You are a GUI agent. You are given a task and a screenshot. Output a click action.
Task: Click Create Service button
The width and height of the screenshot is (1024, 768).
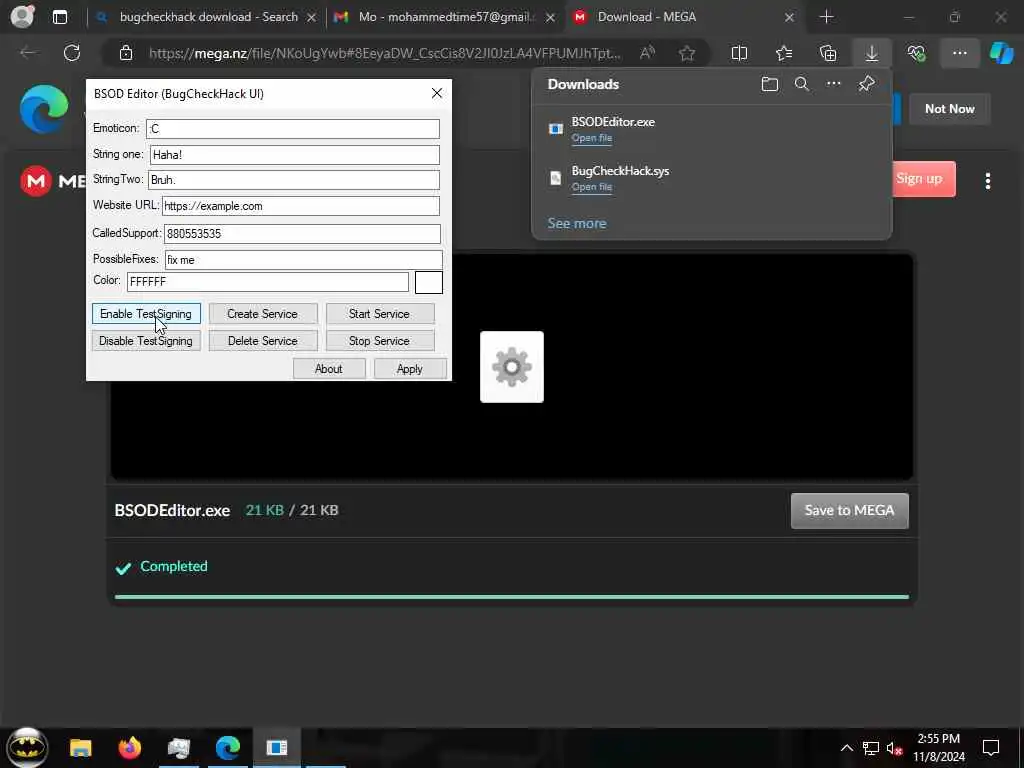coord(263,313)
